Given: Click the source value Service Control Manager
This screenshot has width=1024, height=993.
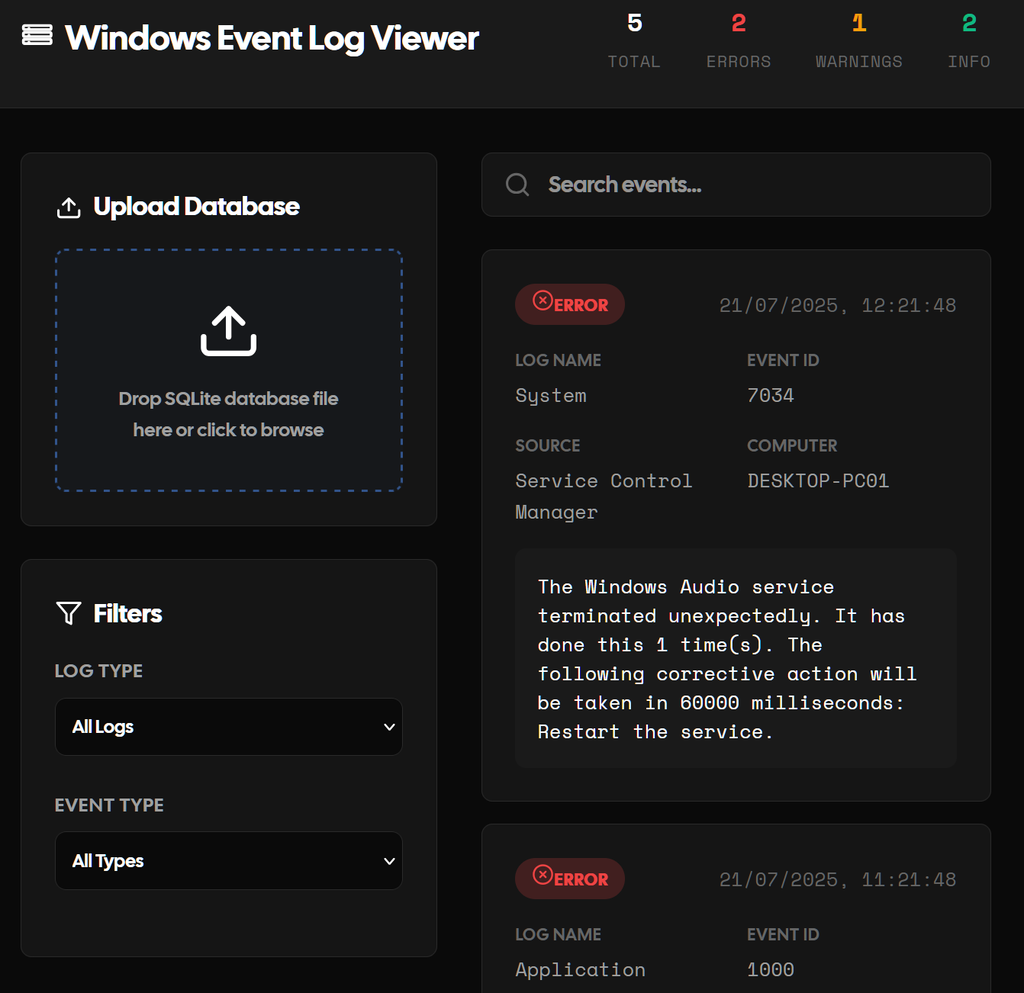Looking at the screenshot, I should (603, 497).
